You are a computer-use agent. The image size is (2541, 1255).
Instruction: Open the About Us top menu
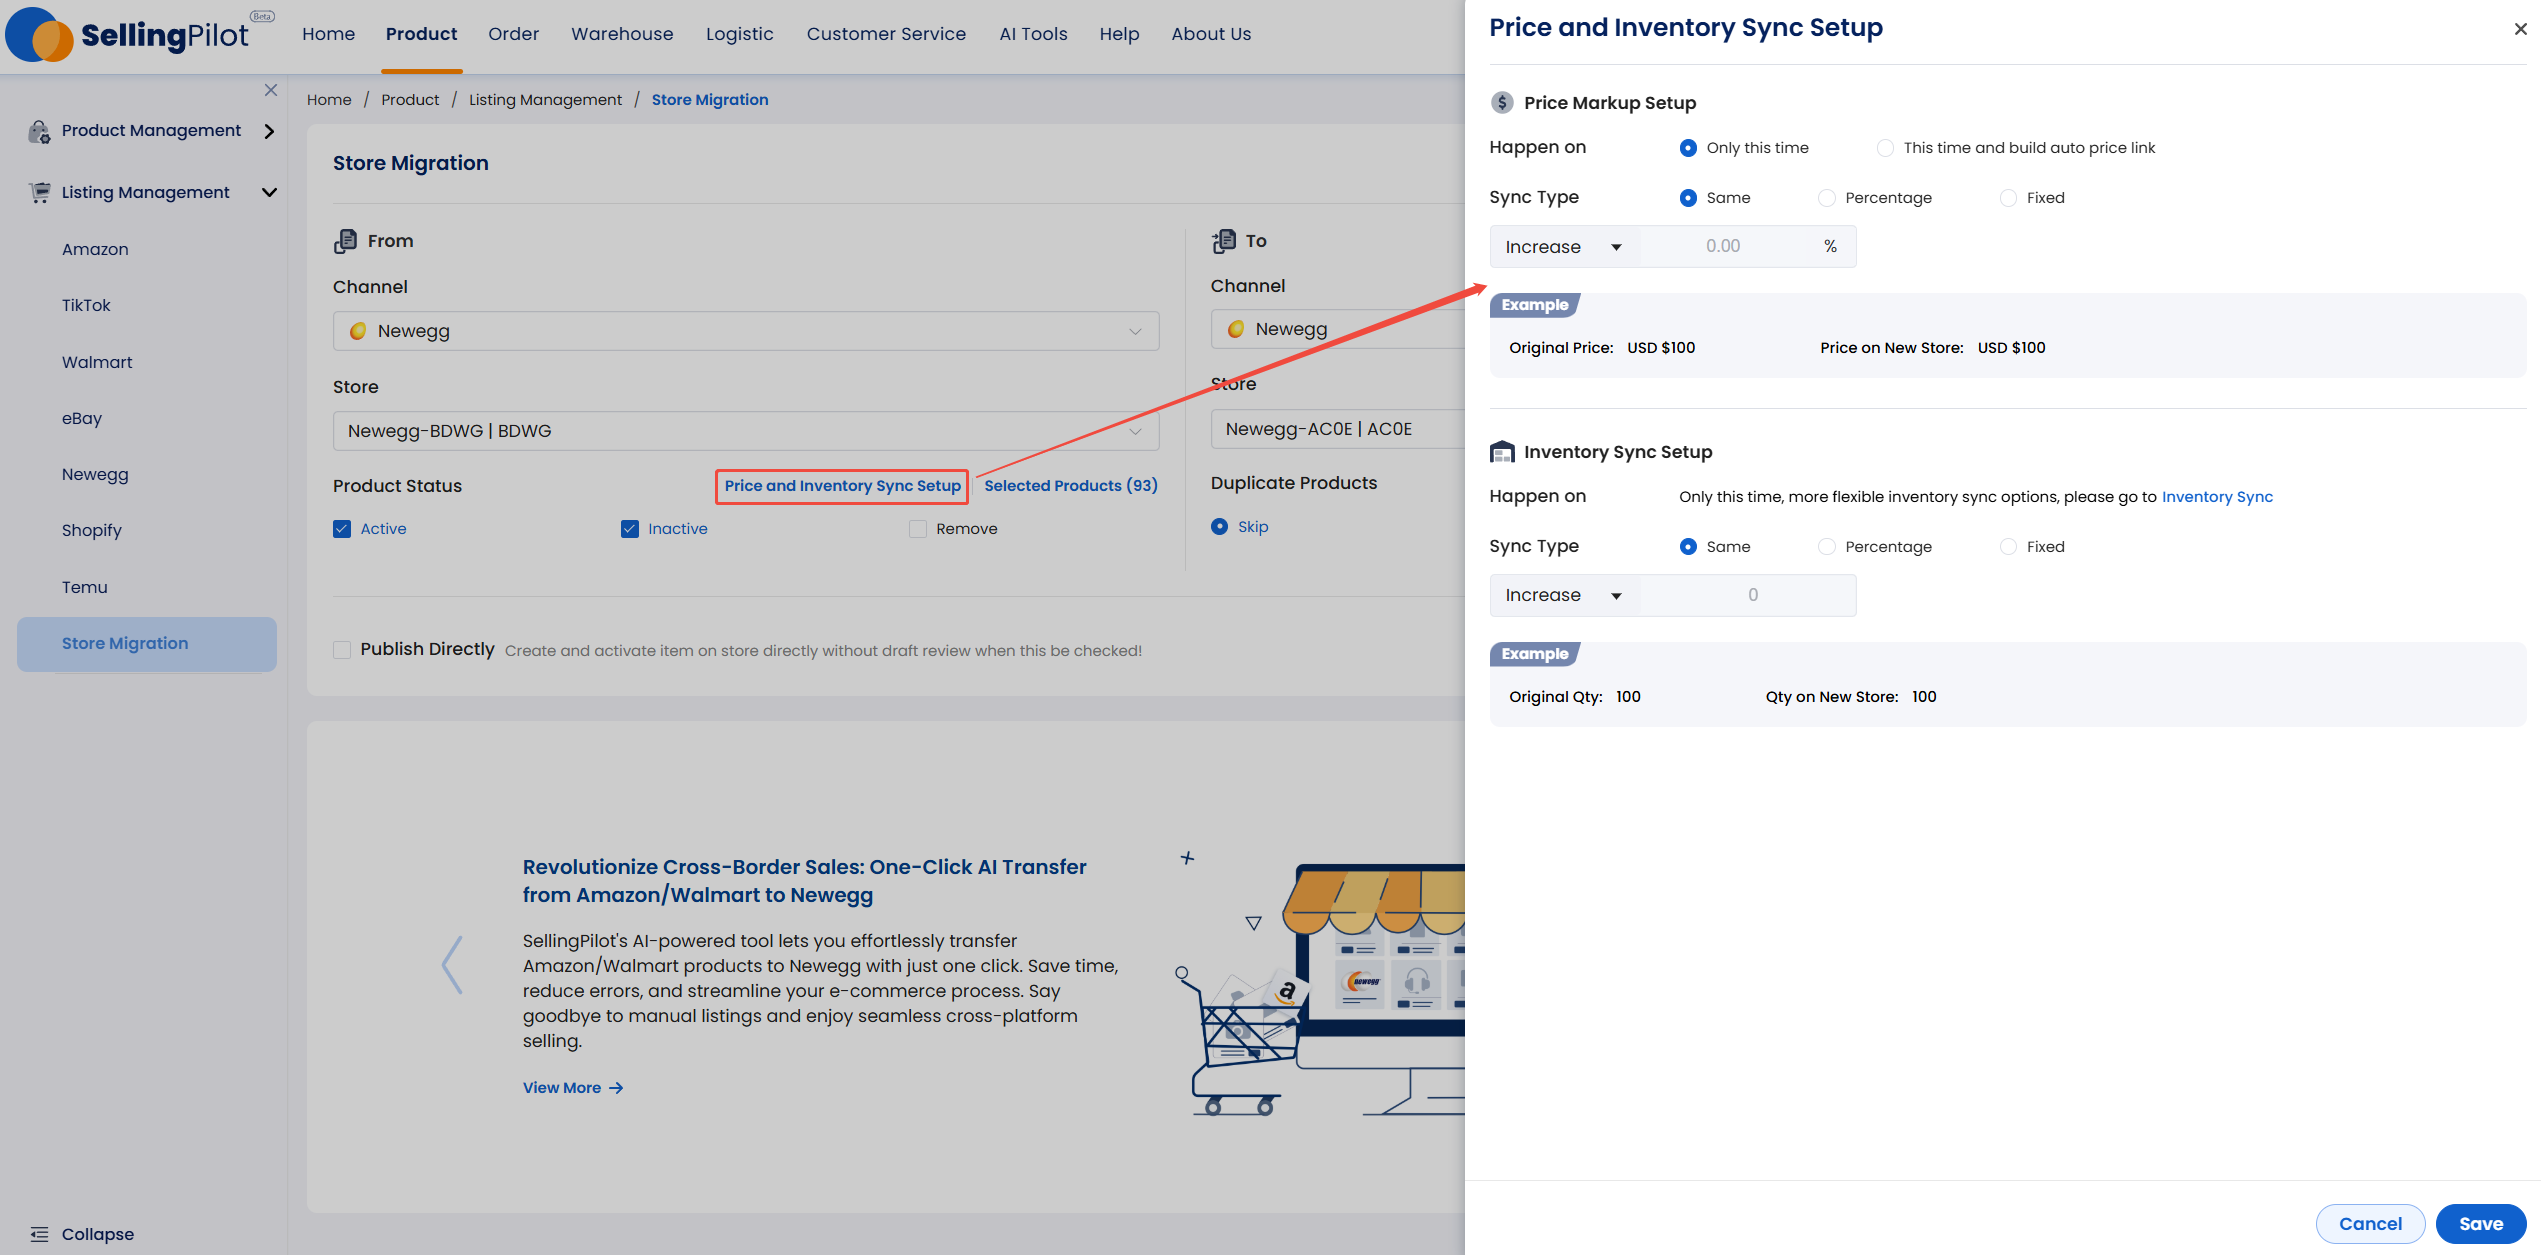(1211, 34)
